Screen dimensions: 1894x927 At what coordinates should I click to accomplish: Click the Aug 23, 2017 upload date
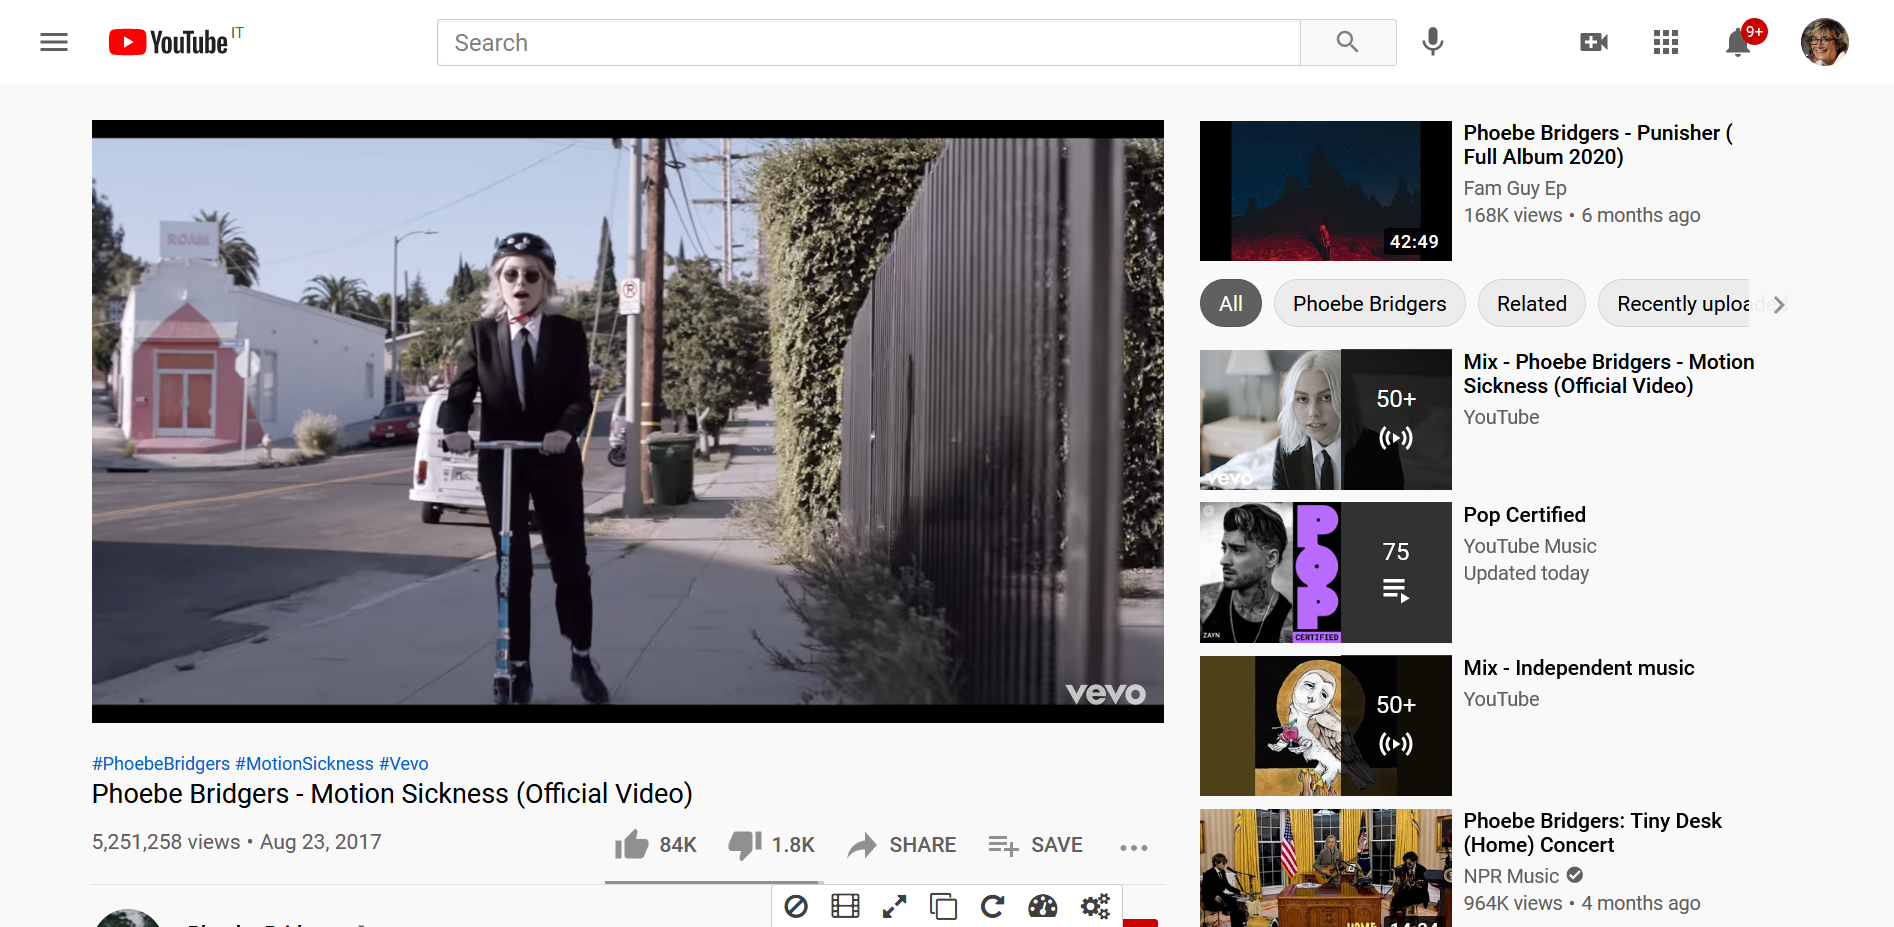(x=320, y=842)
